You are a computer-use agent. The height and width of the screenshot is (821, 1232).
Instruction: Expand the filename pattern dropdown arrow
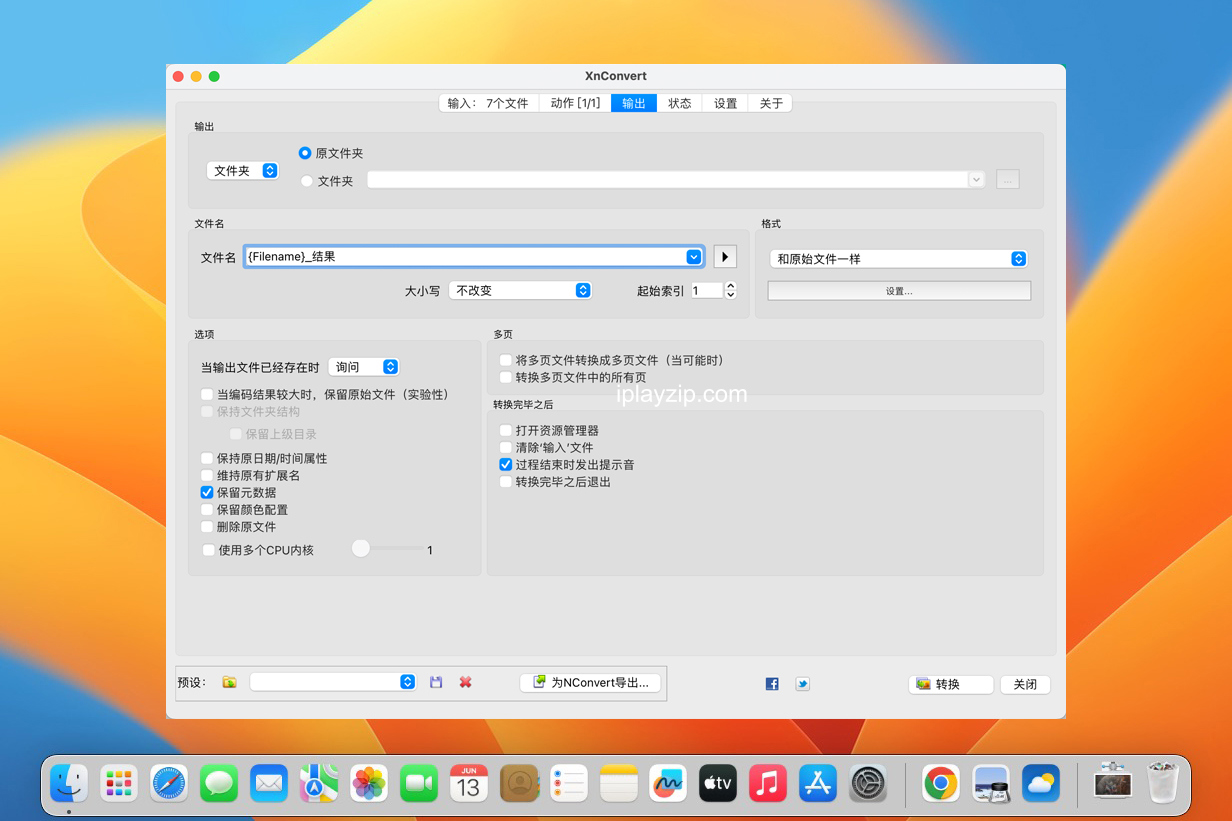[694, 257]
